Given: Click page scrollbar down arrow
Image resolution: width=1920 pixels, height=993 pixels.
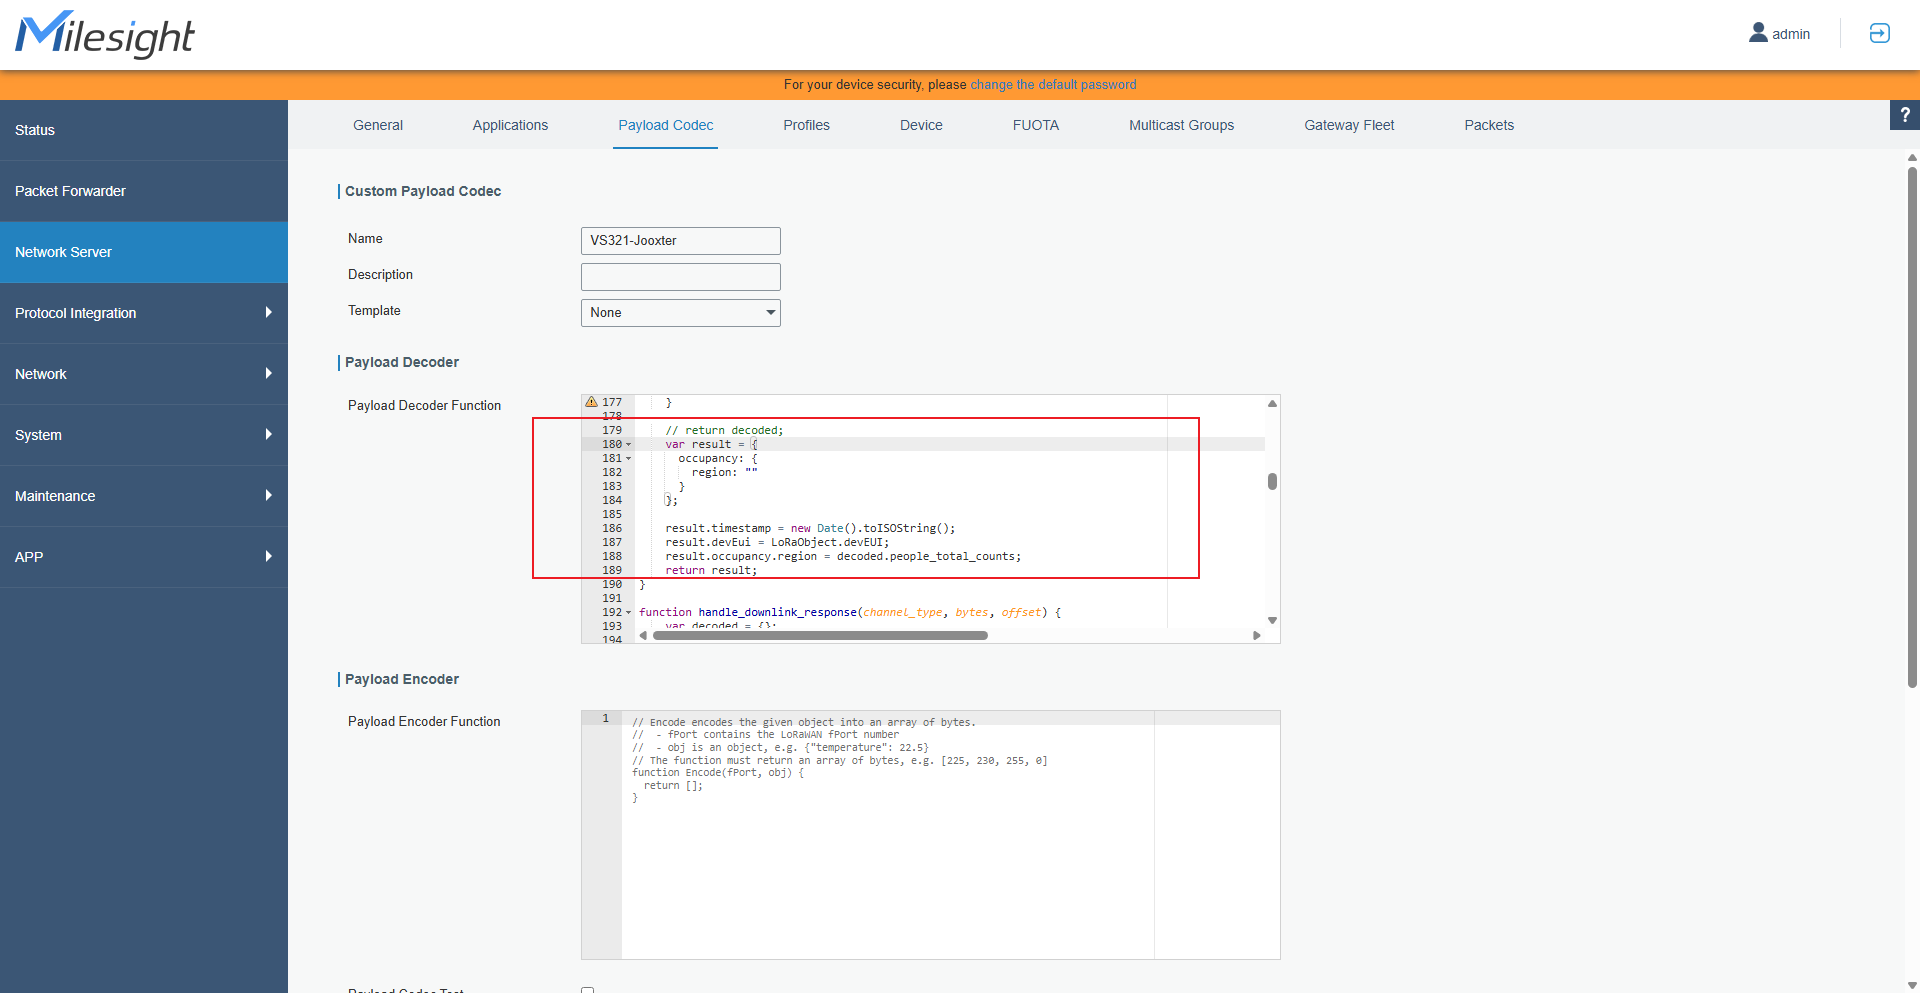Looking at the screenshot, I should pos(1912,985).
